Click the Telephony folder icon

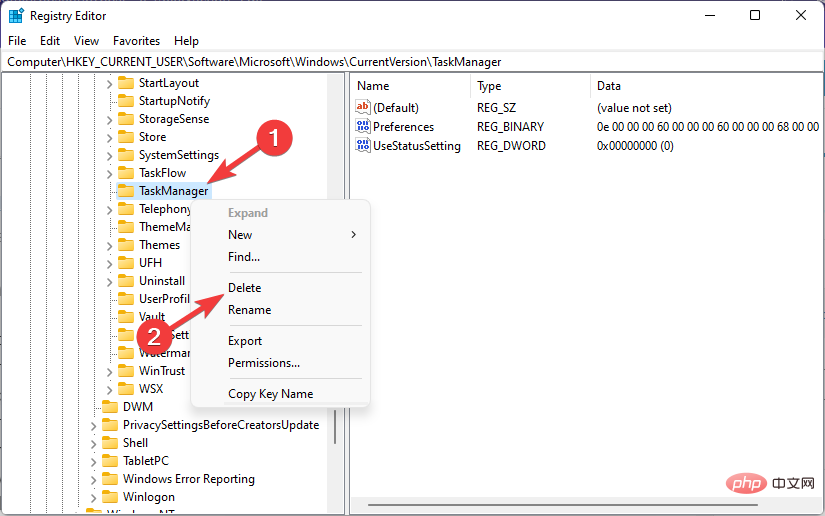pos(126,209)
